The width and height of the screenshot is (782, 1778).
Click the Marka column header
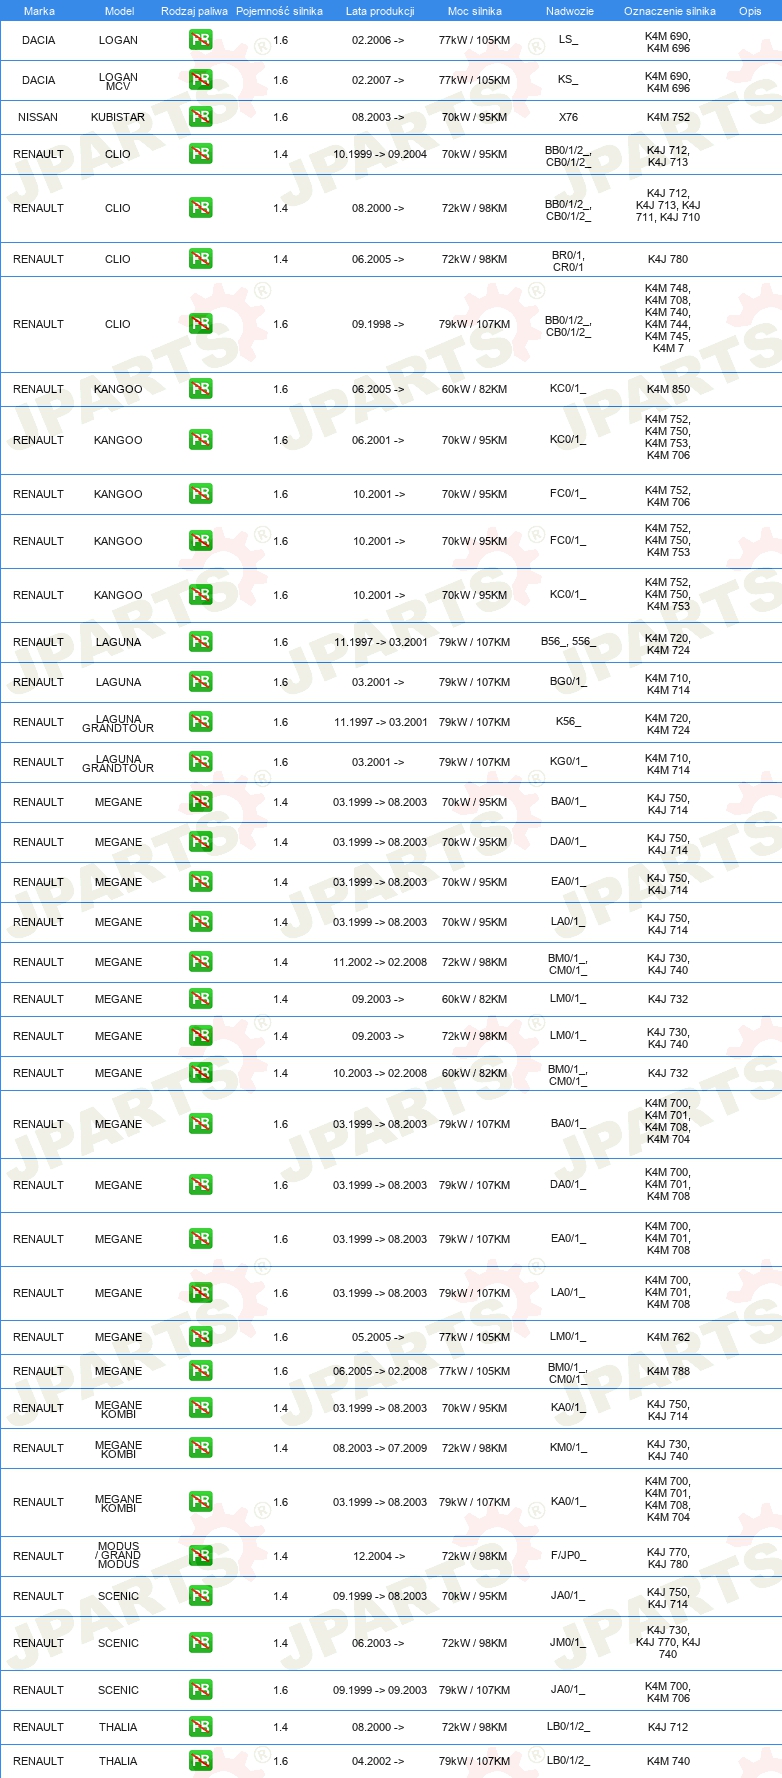click(x=39, y=11)
